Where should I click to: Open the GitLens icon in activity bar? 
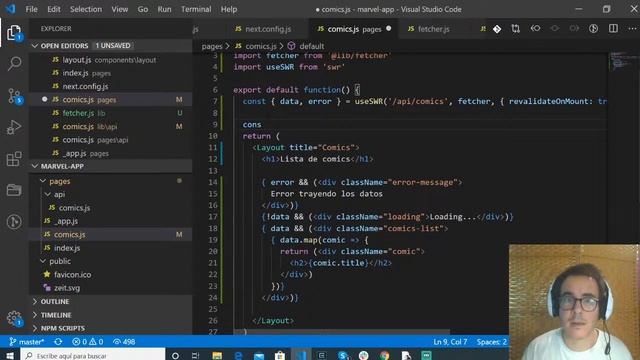[x=14, y=222]
